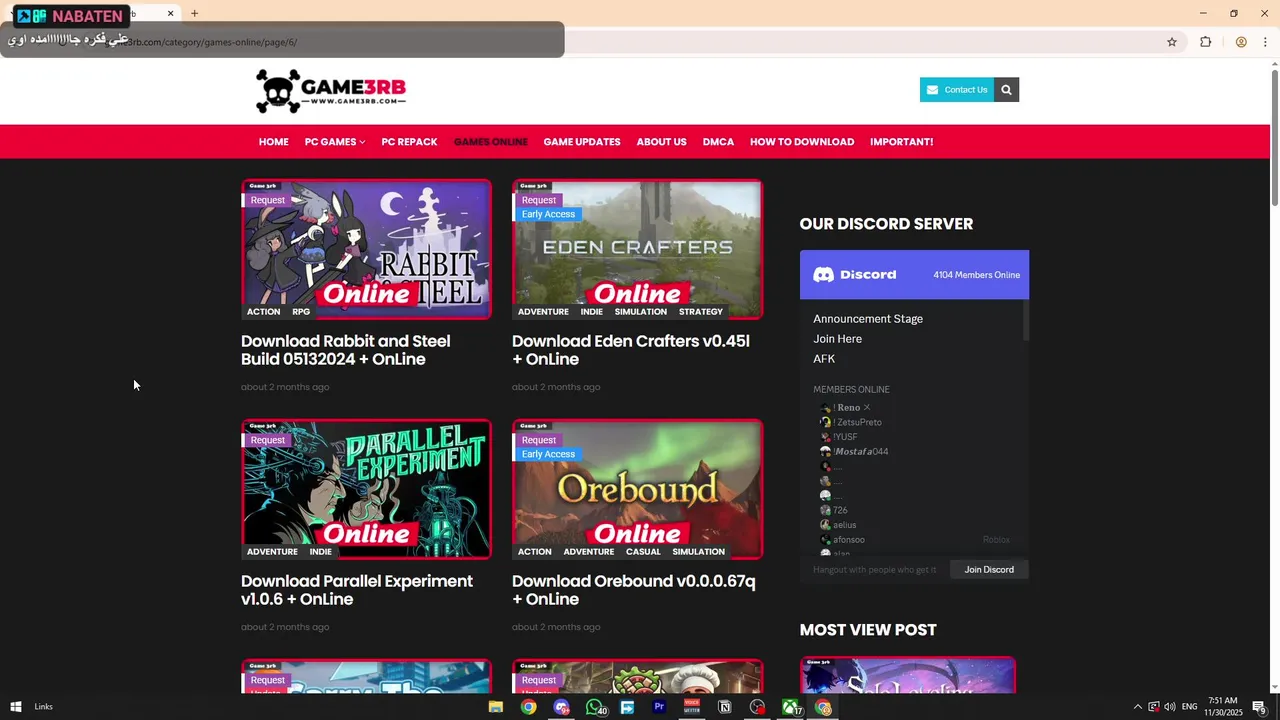Click the Discord widget inner scrollbar
Screen dimensions: 1280x720
coord(1025,322)
